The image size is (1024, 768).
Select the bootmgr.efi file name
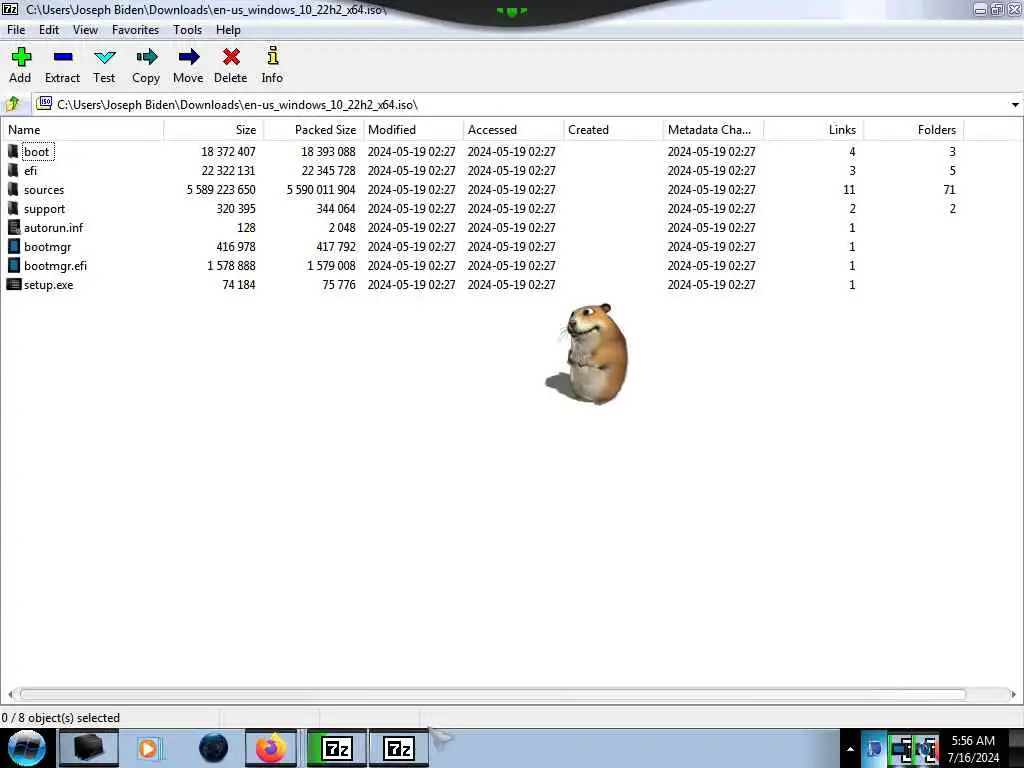click(x=56, y=266)
